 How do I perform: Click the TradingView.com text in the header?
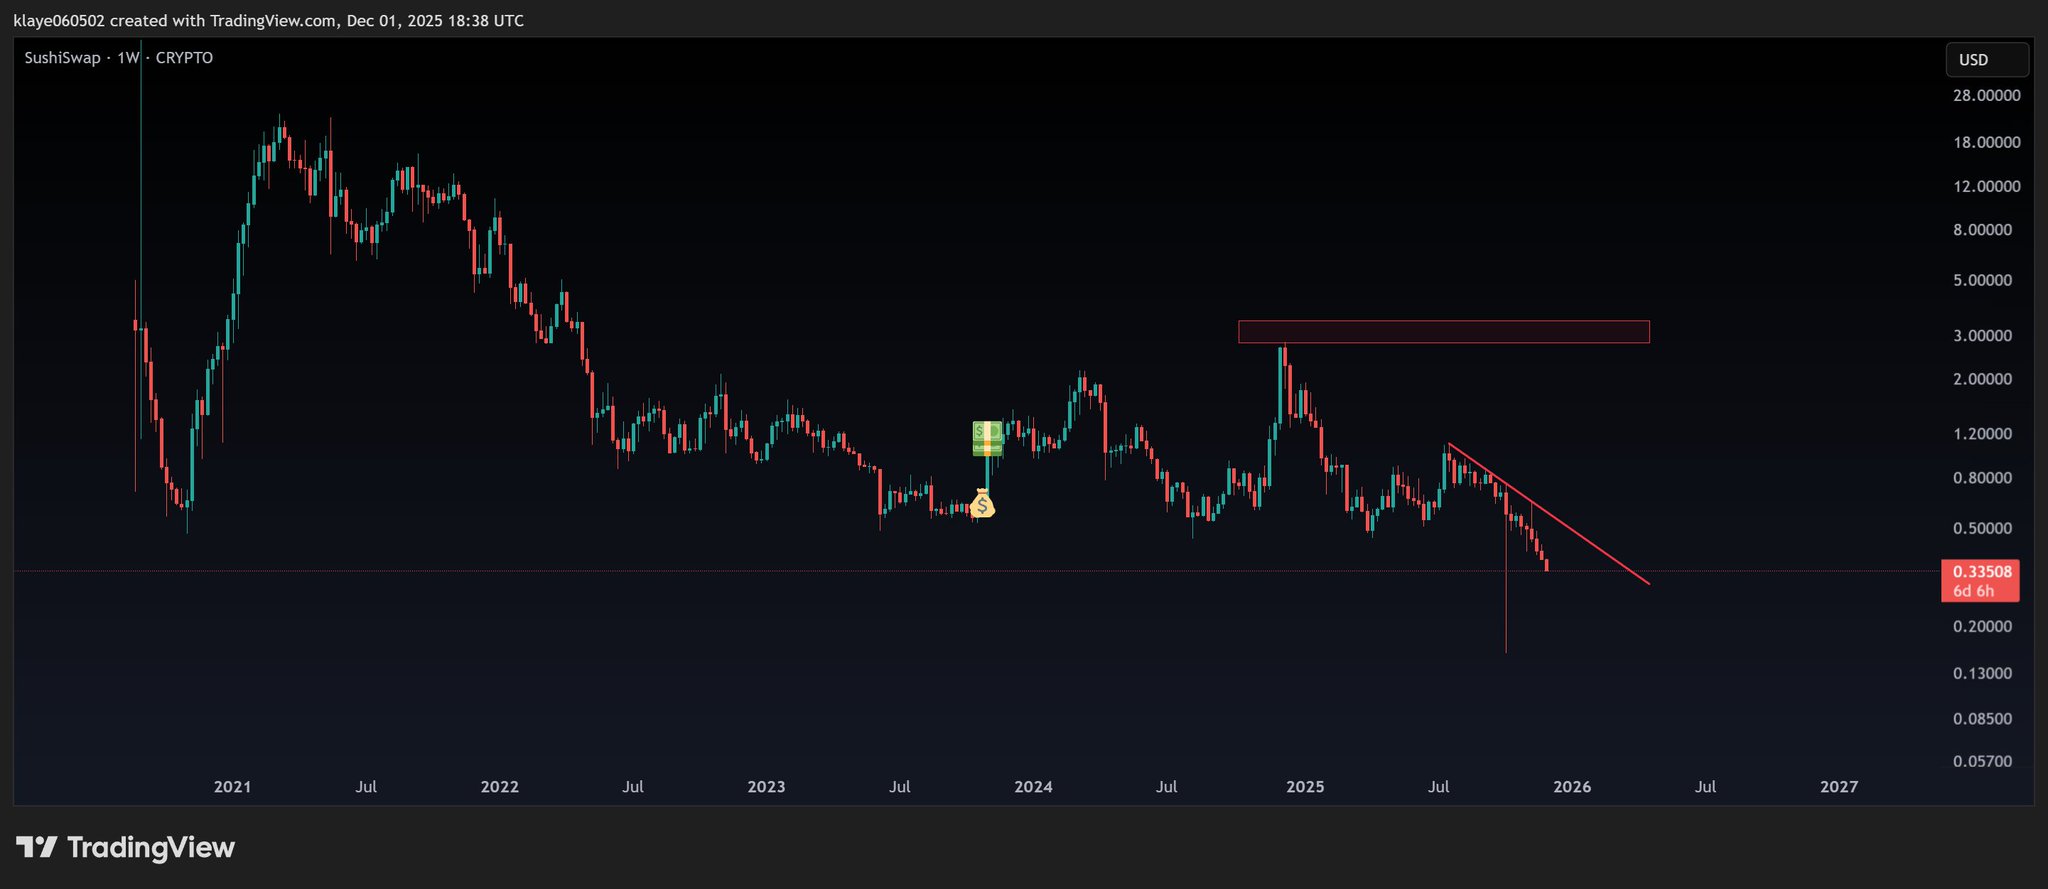[x=273, y=21]
